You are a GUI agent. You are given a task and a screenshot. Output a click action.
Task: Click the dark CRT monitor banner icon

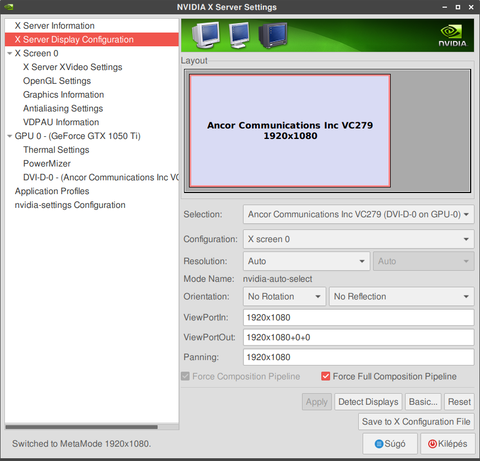tap(273, 35)
